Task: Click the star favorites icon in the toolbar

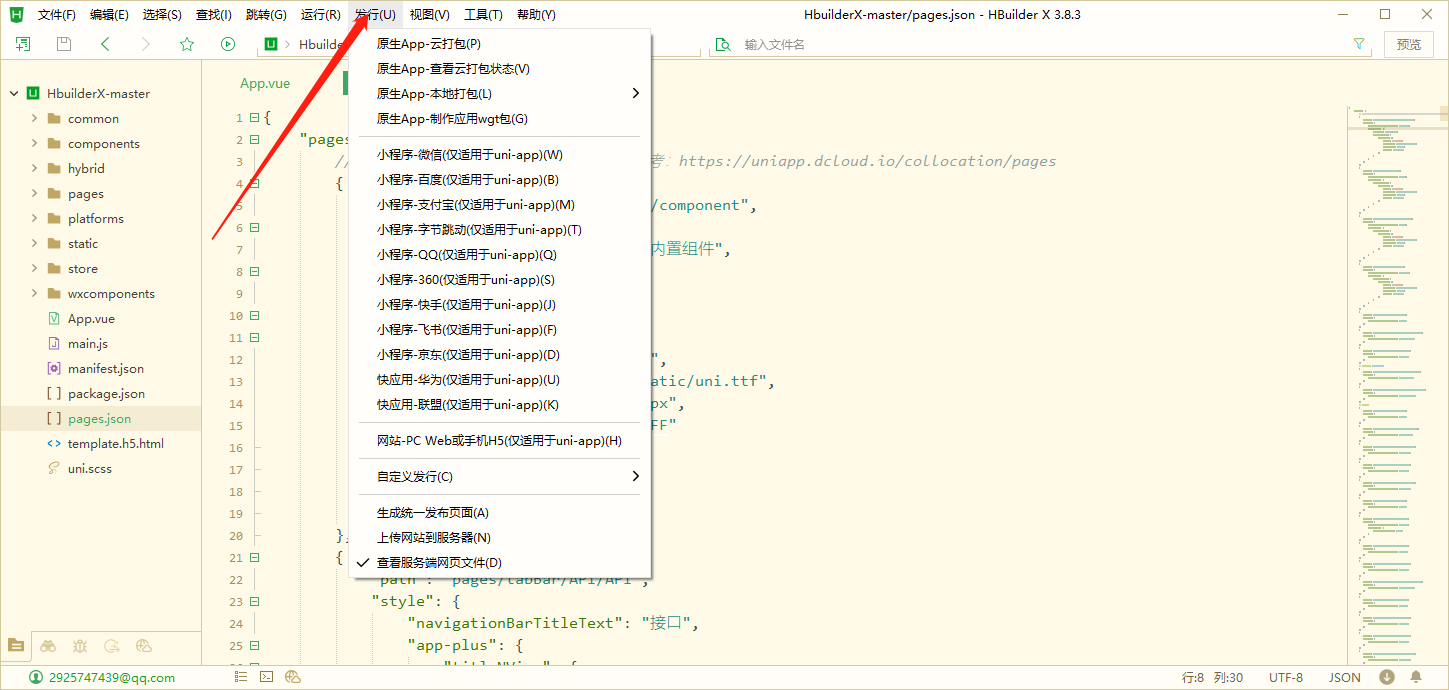Action: (x=186, y=44)
